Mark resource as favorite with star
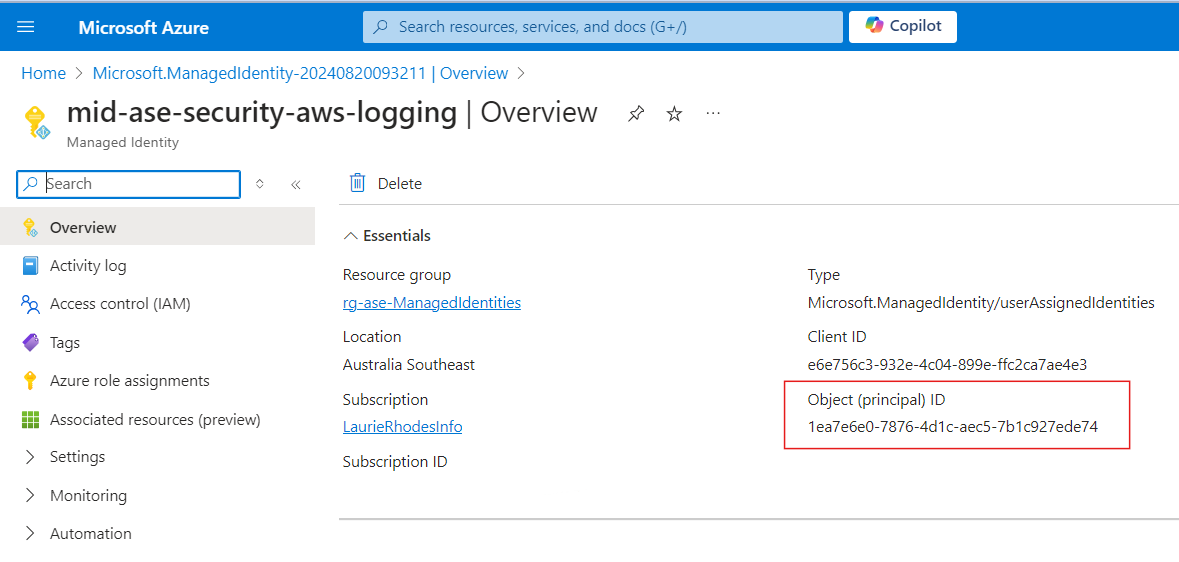The height and width of the screenshot is (562, 1179). pos(674,114)
